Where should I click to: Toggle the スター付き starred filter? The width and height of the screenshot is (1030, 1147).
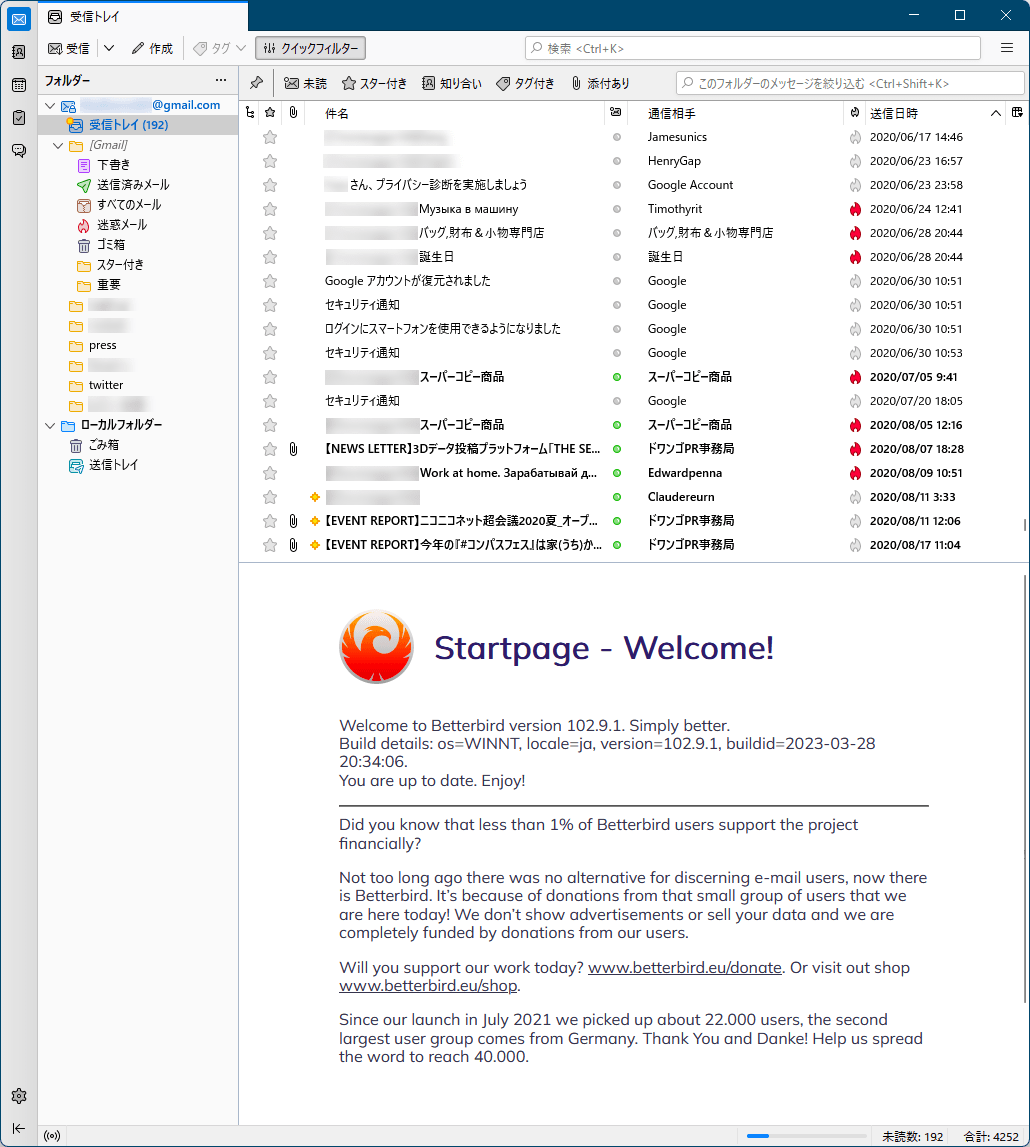pos(374,83)
